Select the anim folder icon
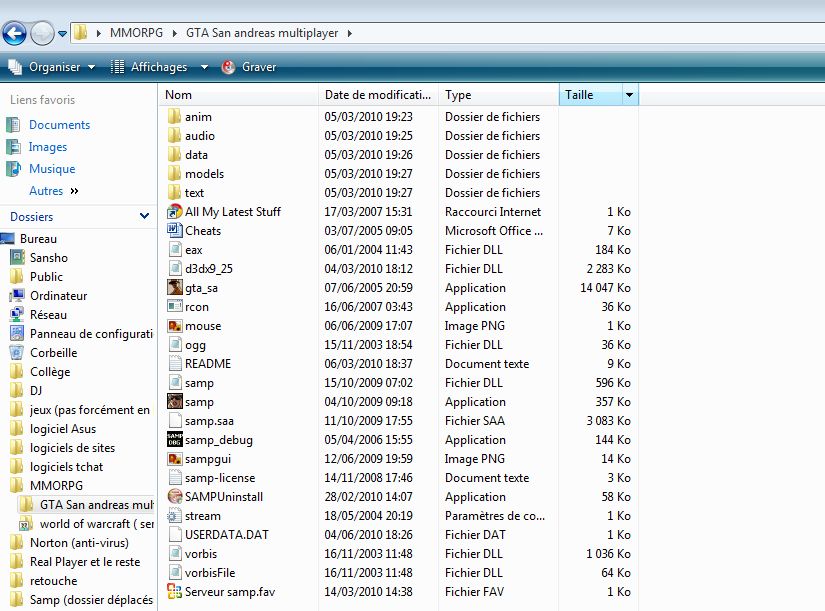The height and width of the screenshot is (611, 825). pos(174,116)
